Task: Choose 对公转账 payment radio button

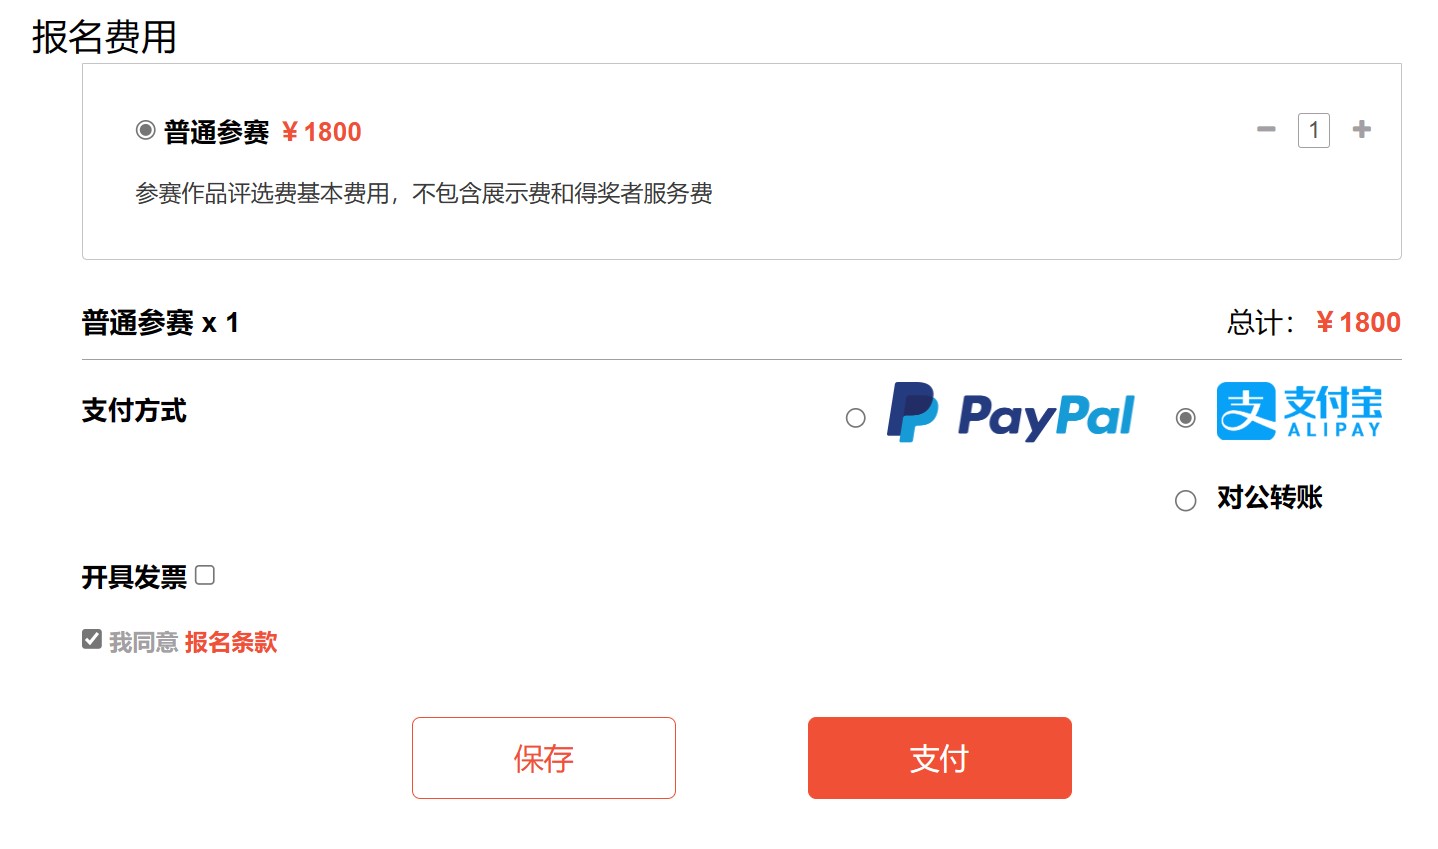Action: (1186, 501)
